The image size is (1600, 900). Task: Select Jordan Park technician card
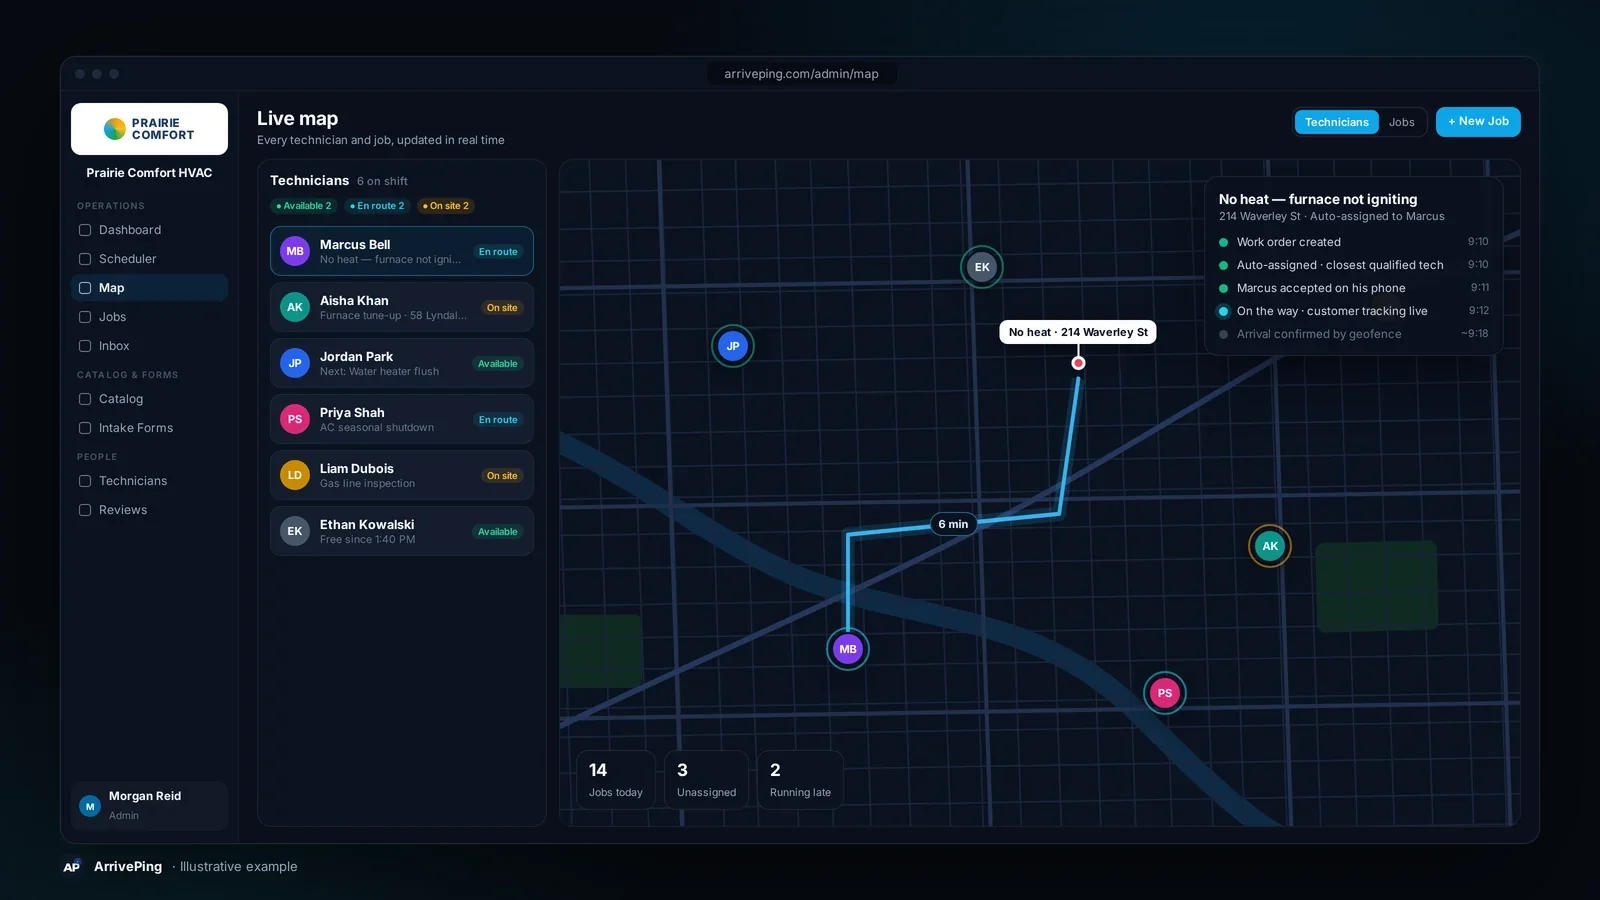[402, 363]
